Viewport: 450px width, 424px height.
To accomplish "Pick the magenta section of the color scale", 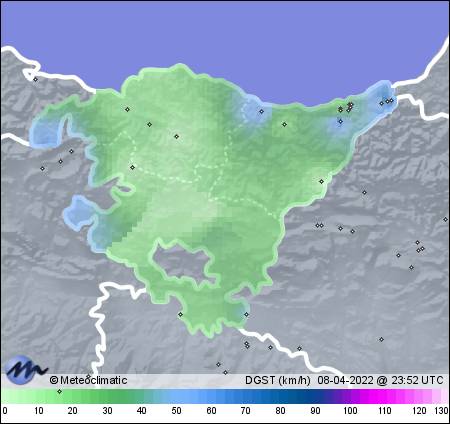I will pyautogui.click(x=373, y=396).
